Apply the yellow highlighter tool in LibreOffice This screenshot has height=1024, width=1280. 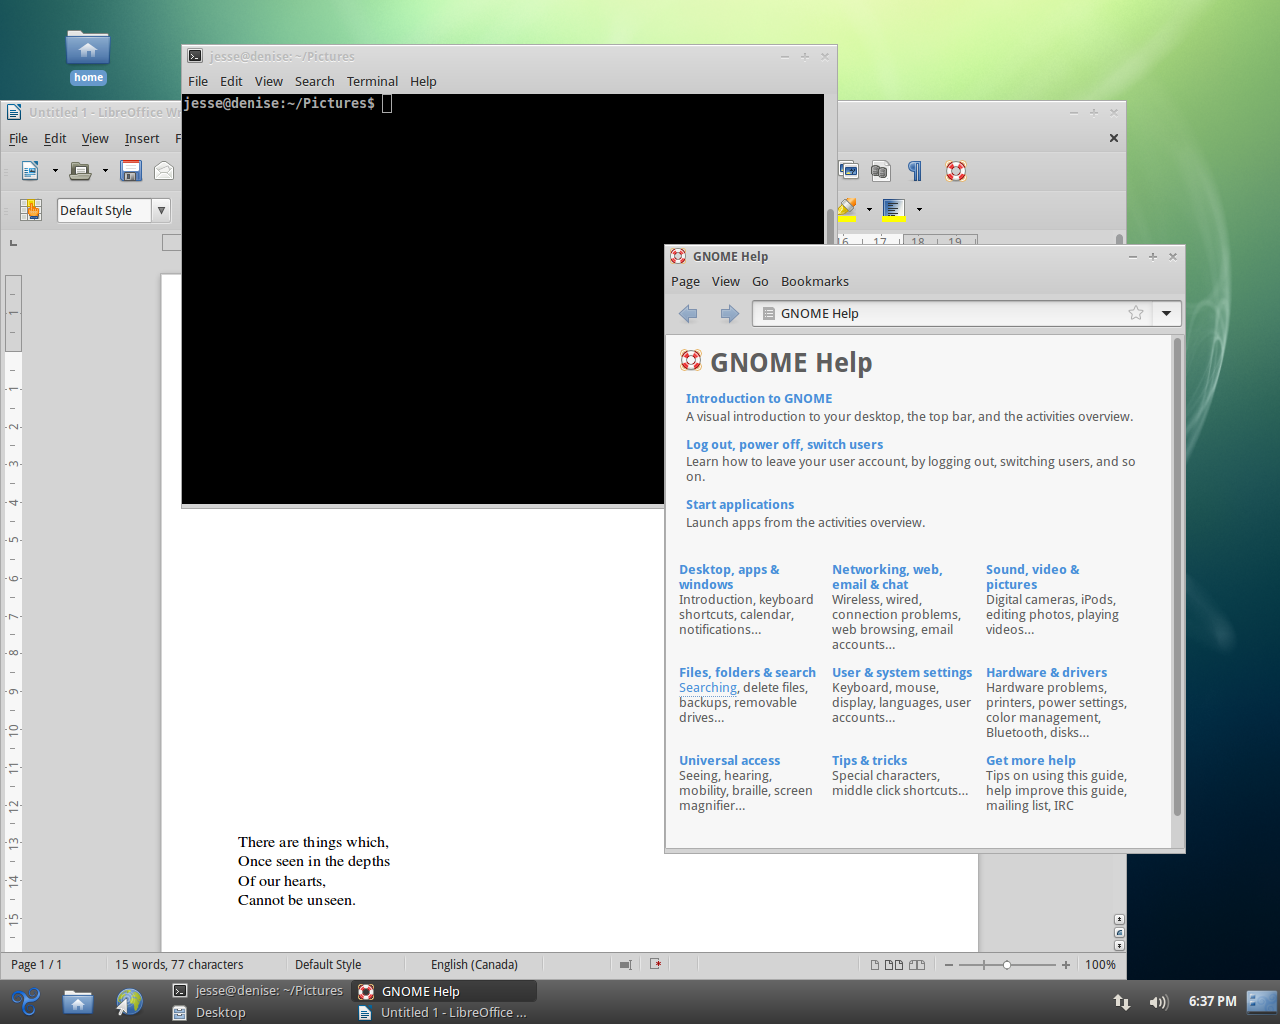(848, 209)
